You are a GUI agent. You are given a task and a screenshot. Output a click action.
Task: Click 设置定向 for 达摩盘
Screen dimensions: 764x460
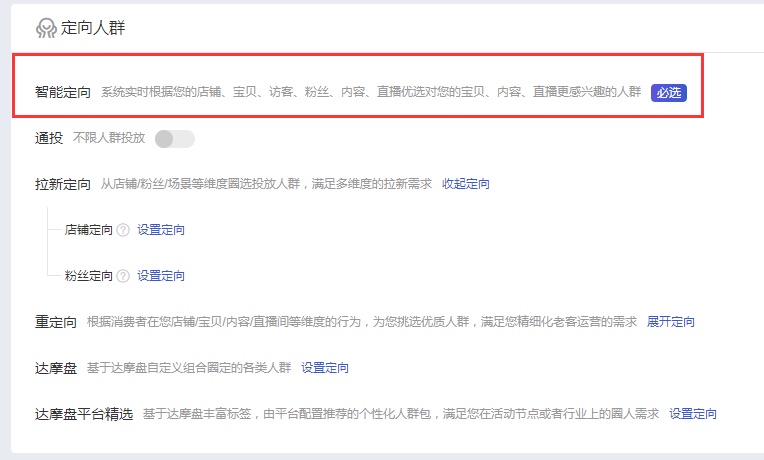(325, 367)
